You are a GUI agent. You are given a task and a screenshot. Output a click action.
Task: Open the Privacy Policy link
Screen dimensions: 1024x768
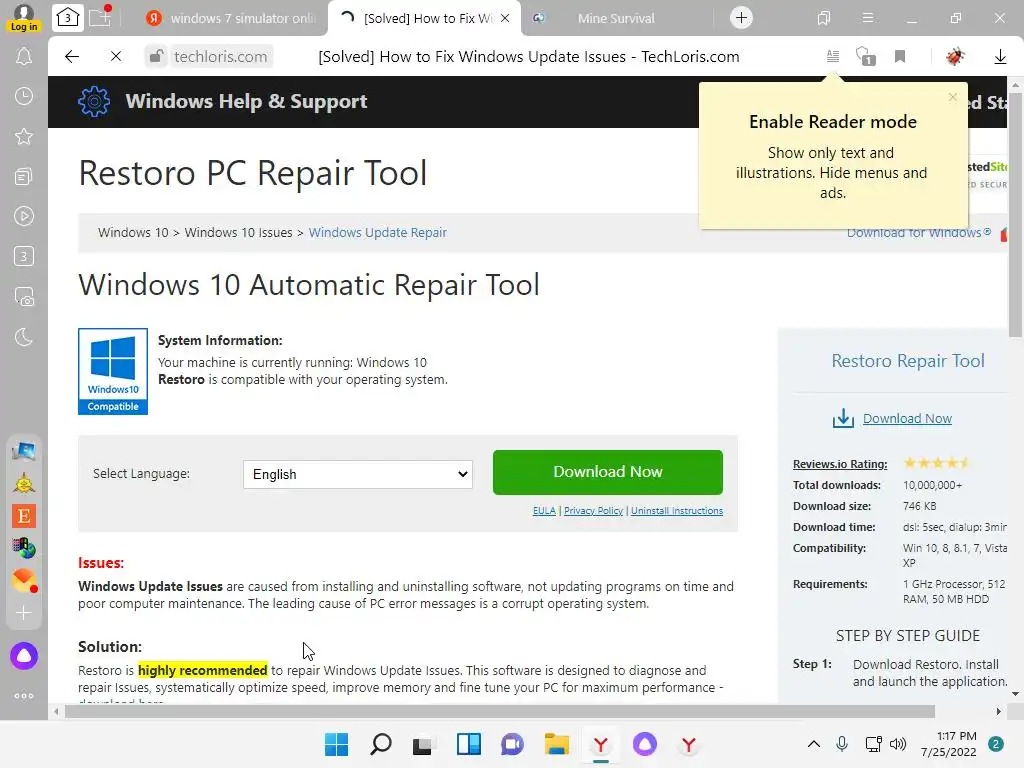pos(593,511)
